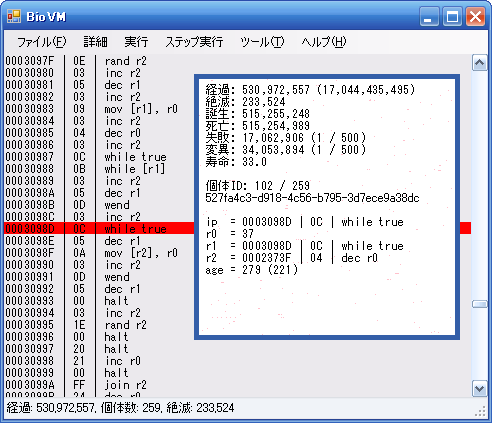Click the ip register line
Image resolution: width=492 pixels, height=423 pixels.
click(x=305, y=222)
